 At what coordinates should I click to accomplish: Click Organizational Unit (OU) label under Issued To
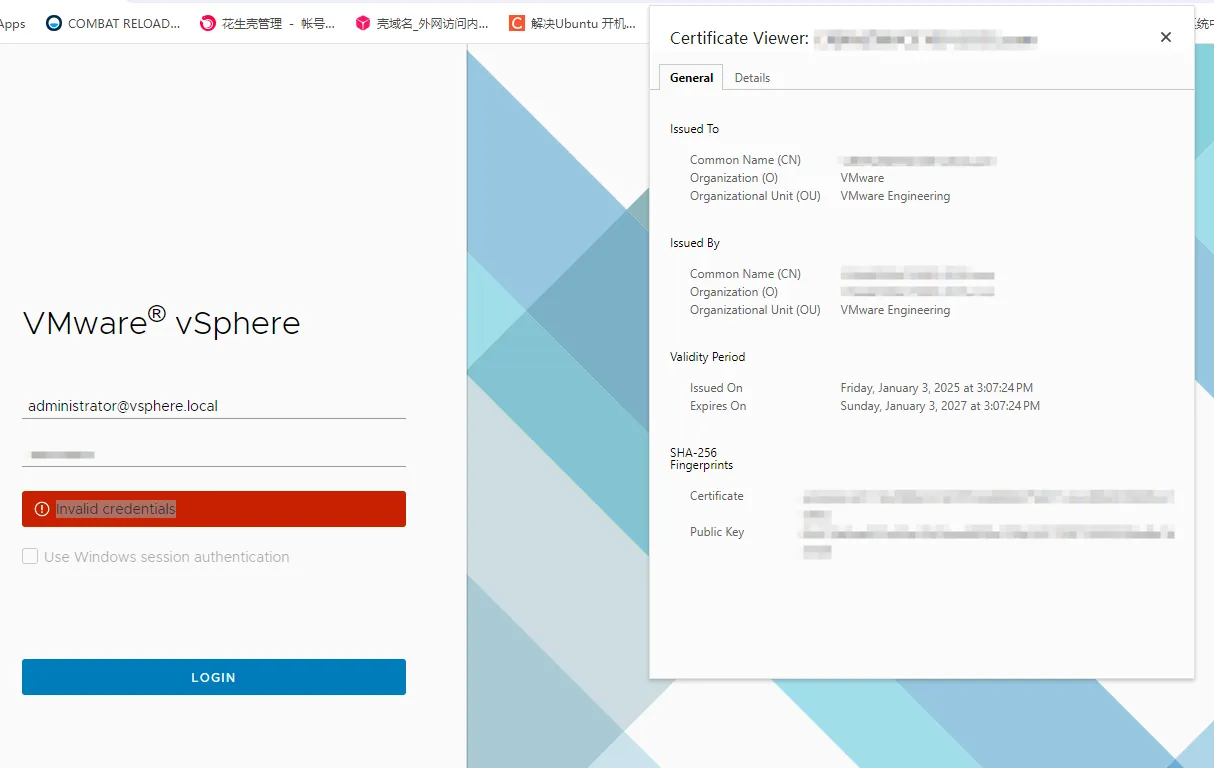(755, 196)
